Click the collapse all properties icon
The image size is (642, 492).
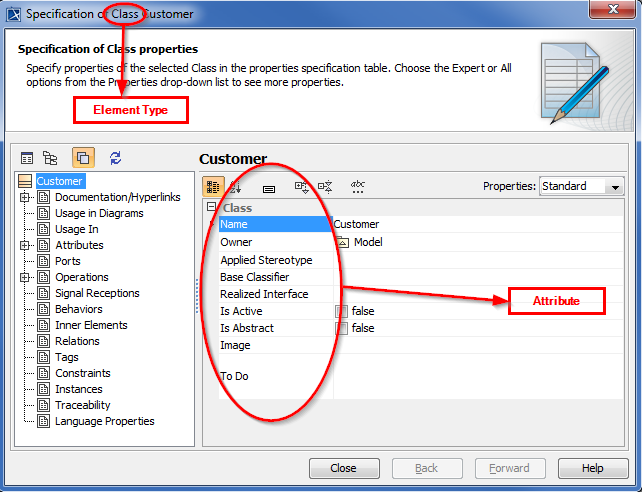click(x=325, y=187)
